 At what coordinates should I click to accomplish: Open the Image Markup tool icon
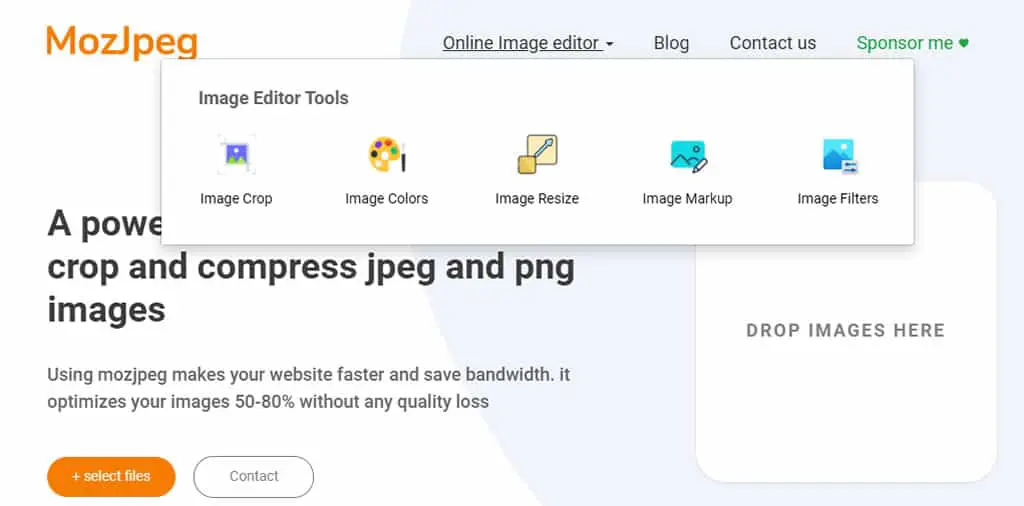pos(688,156)
